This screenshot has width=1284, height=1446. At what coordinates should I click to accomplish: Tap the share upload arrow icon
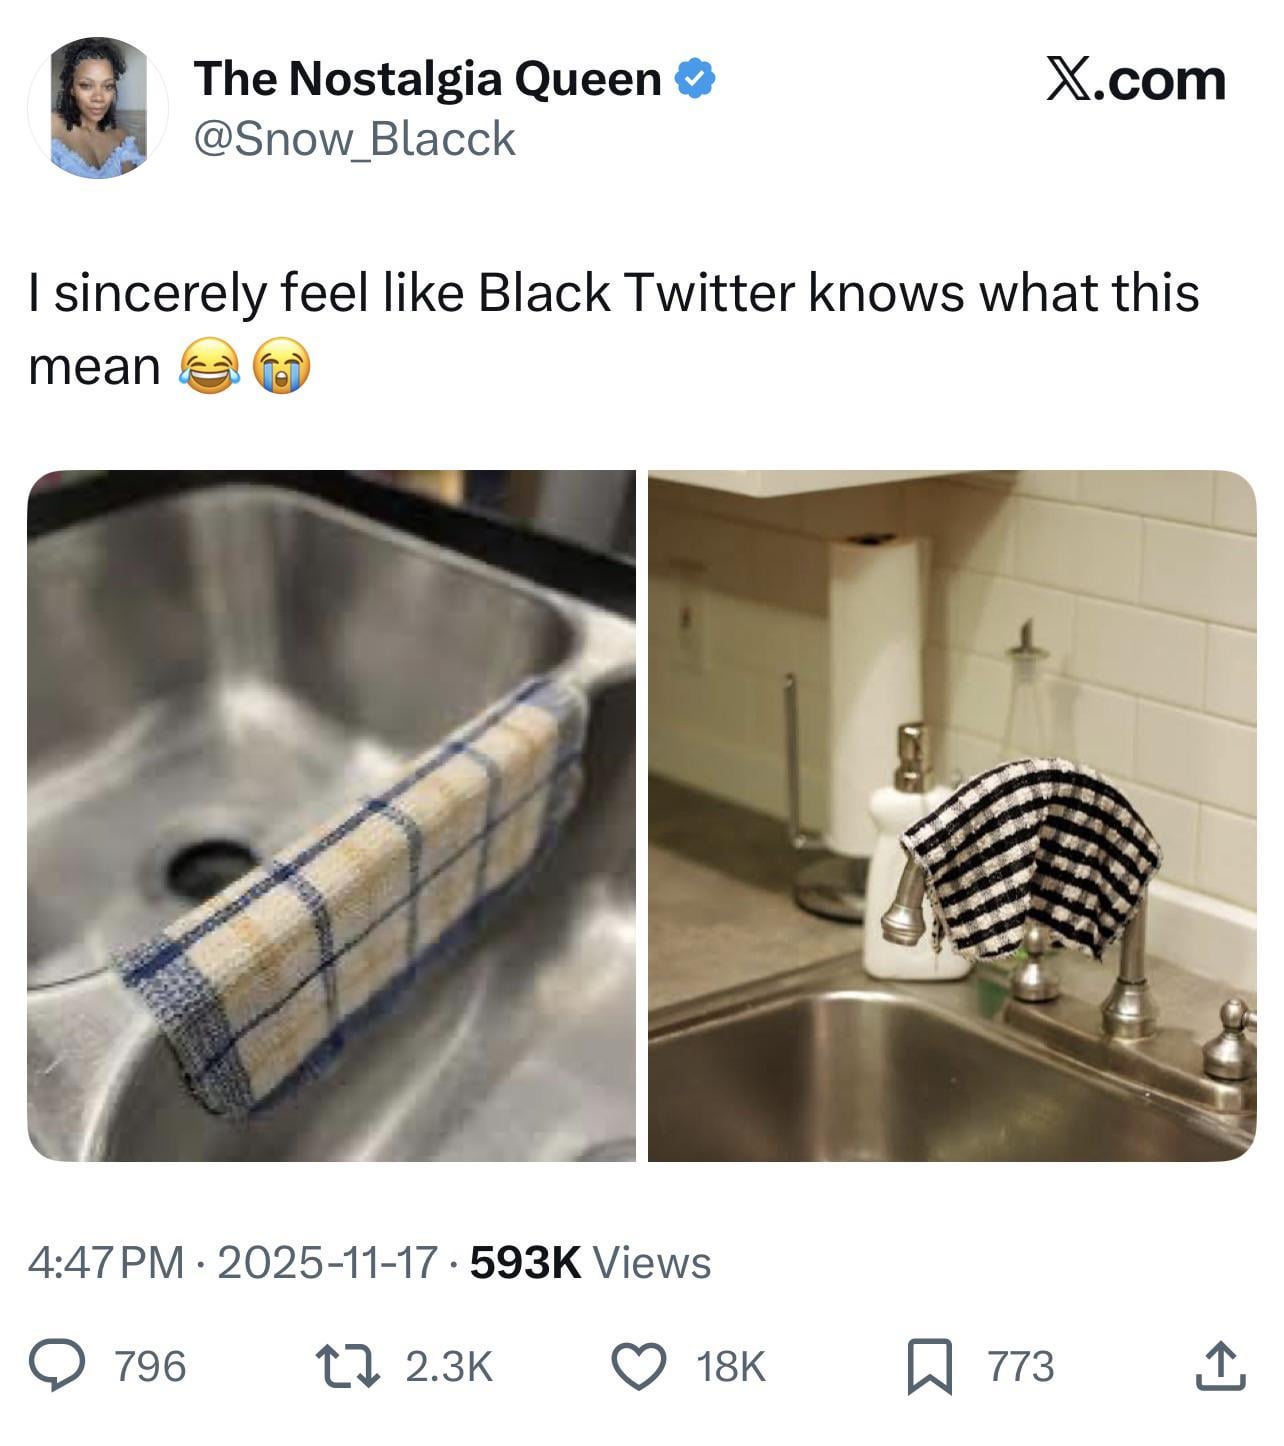pos(1220,1366)
